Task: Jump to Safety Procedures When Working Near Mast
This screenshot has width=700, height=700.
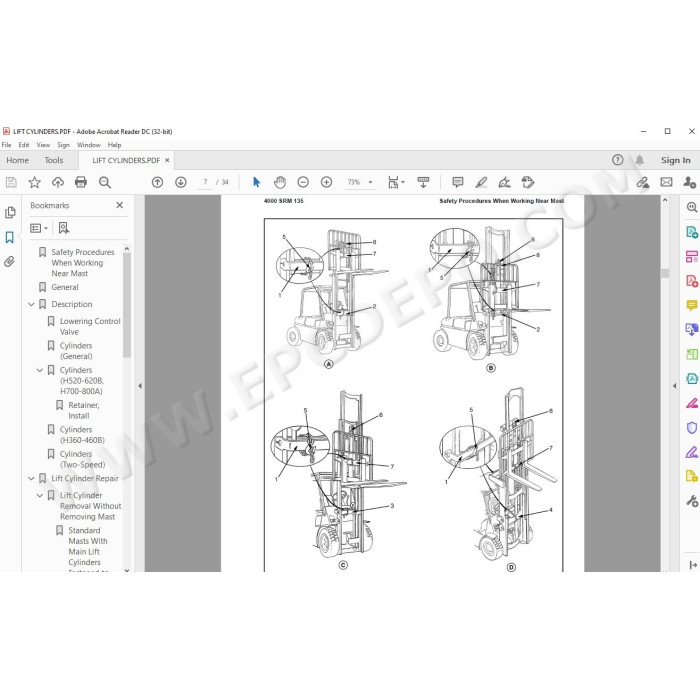Action: pyautogui.click(x=83, y=262)
